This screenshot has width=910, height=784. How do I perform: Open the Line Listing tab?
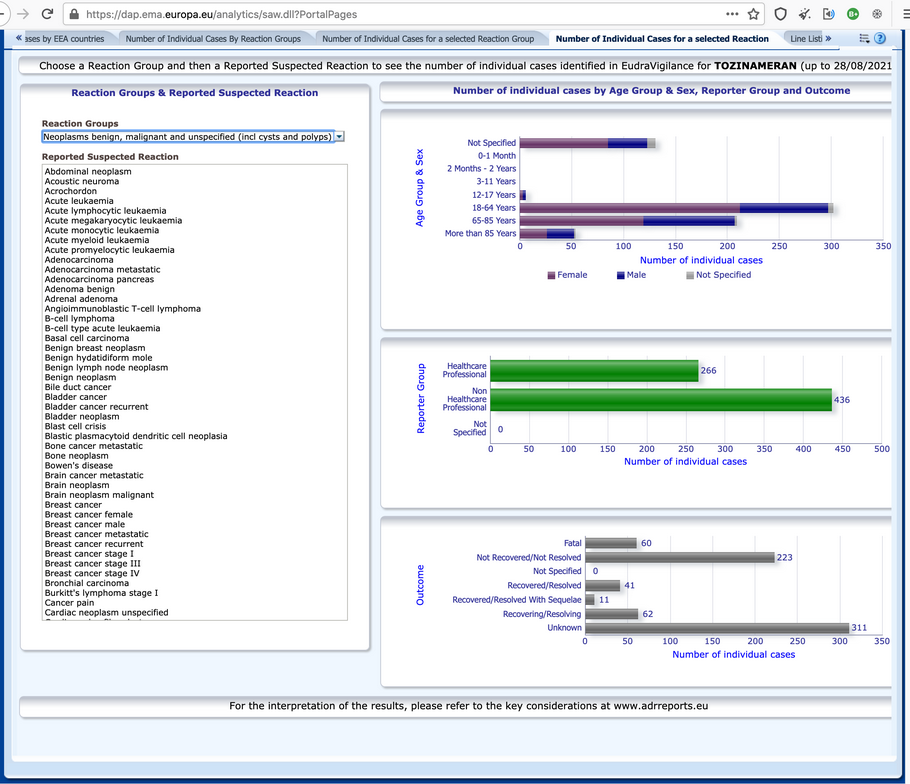[x=806, y=39]
